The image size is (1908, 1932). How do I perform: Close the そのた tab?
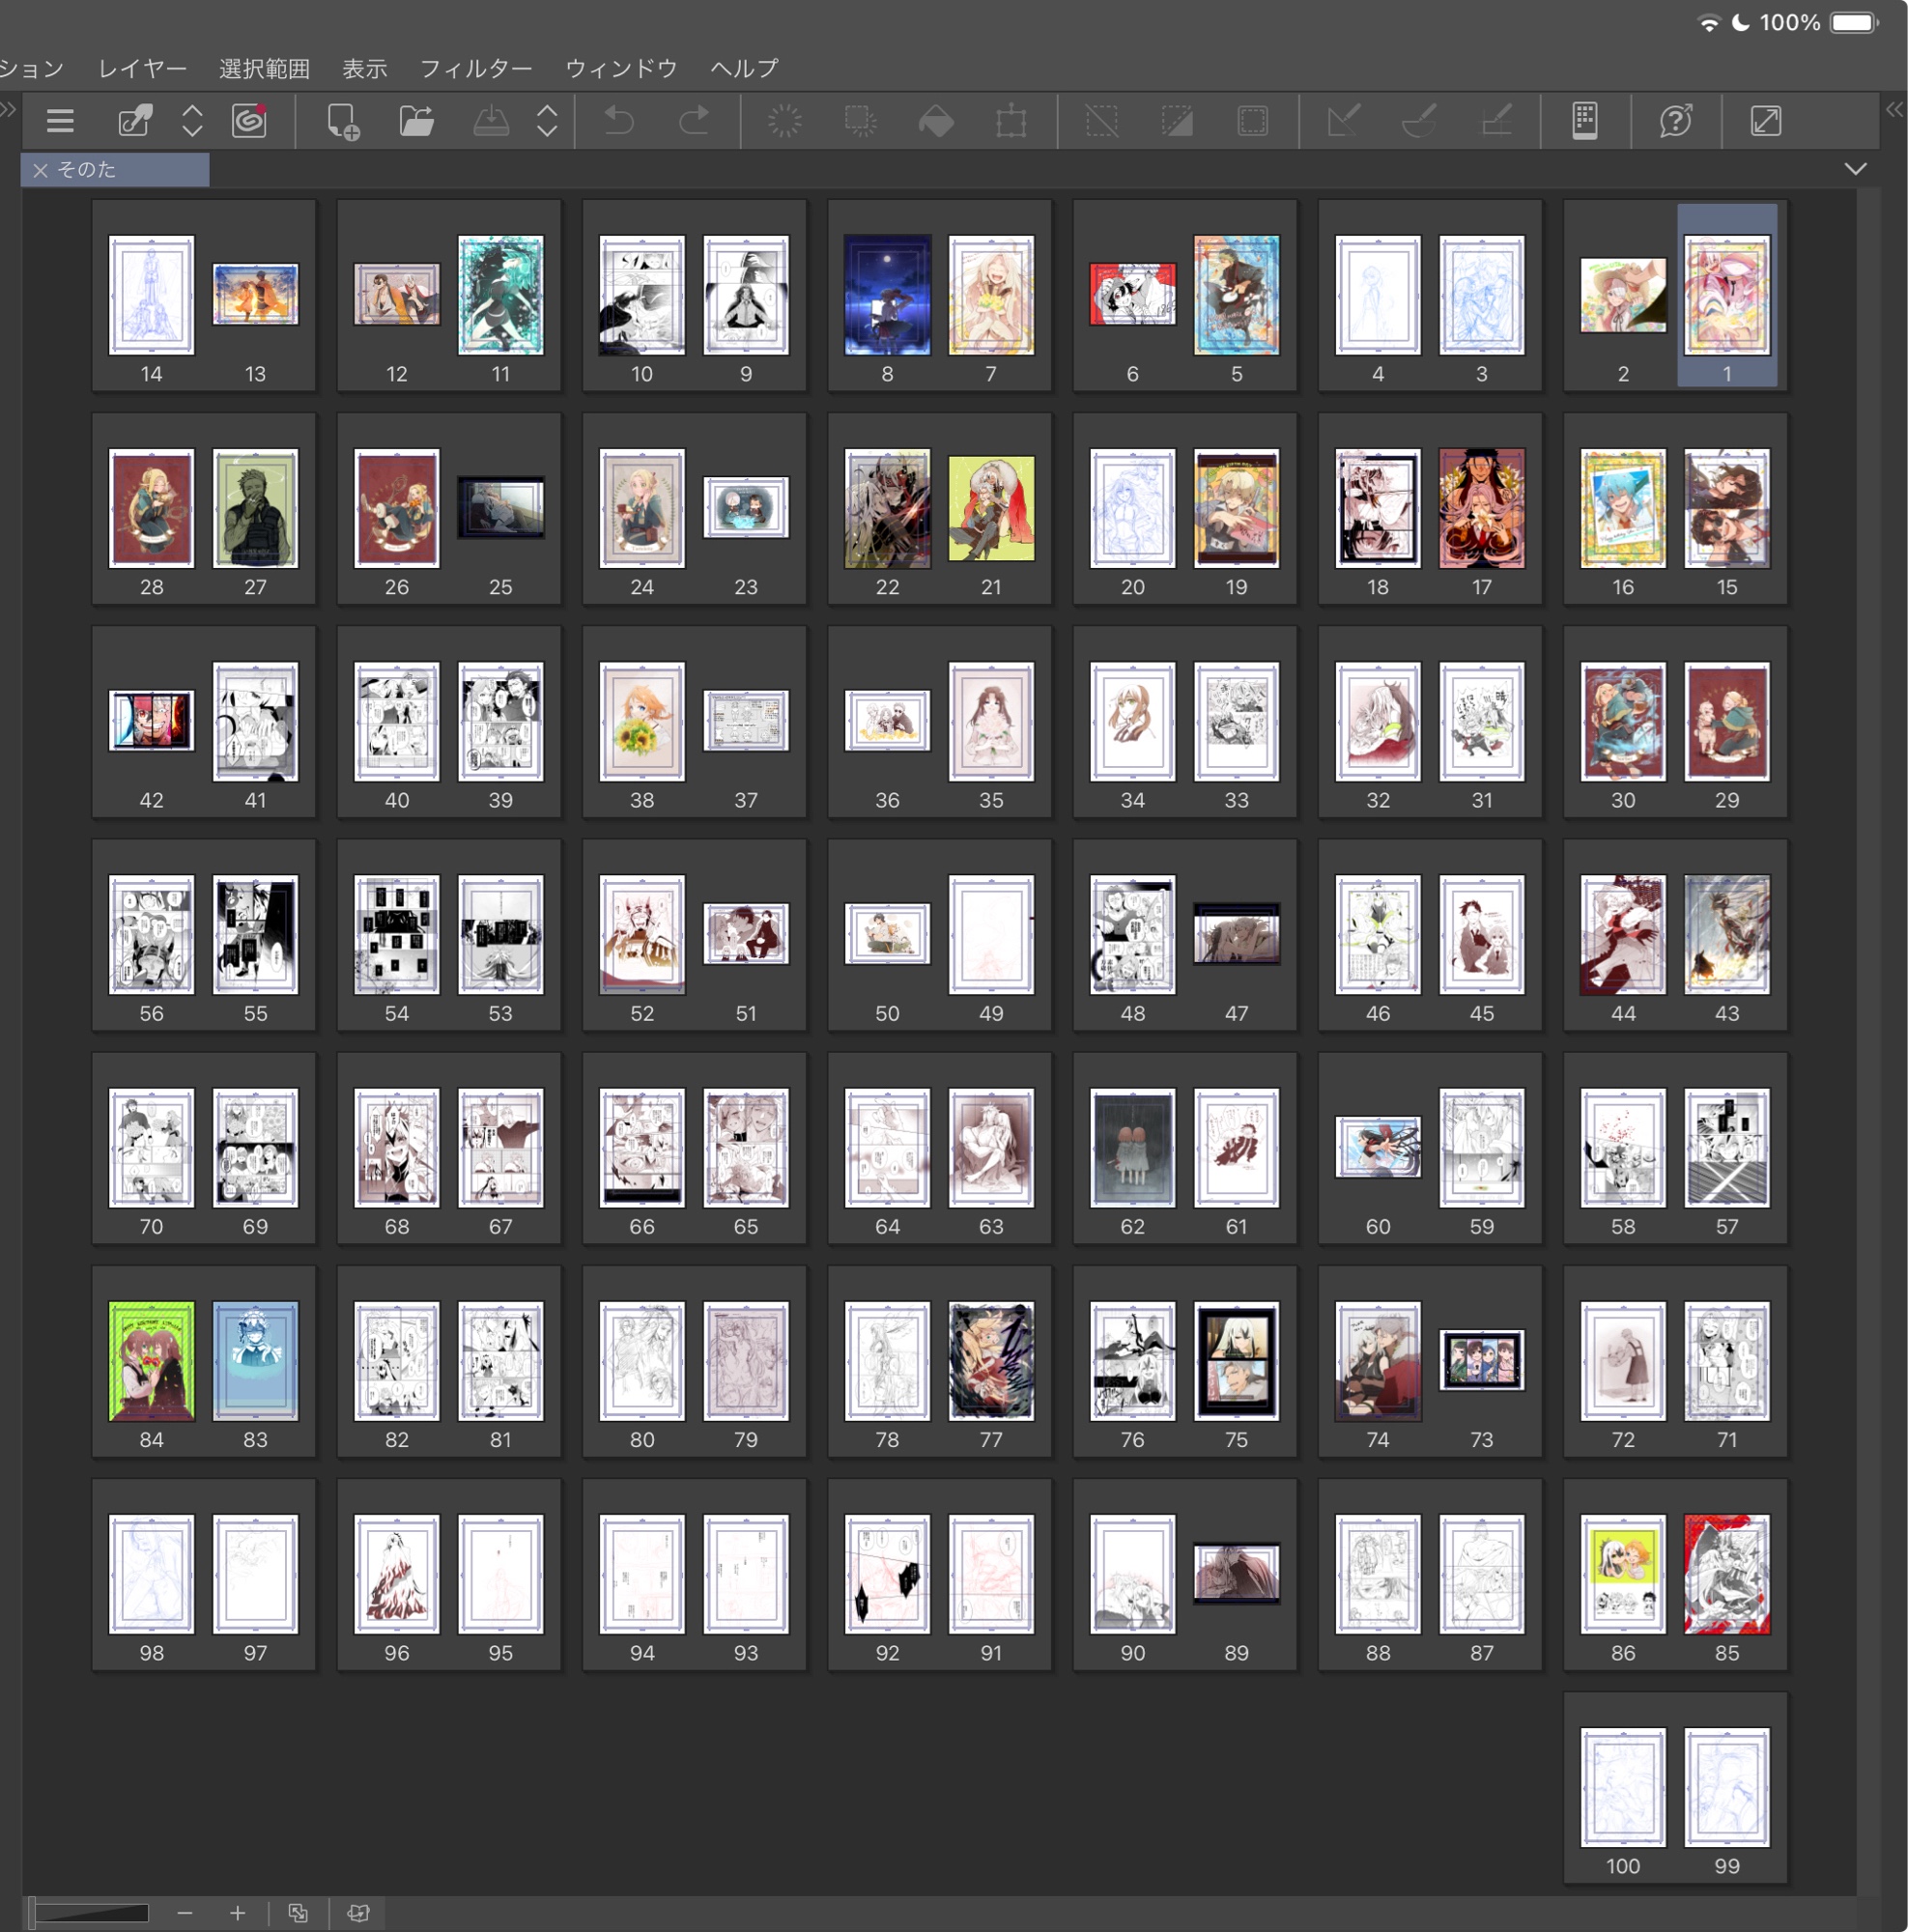point(40,170)
